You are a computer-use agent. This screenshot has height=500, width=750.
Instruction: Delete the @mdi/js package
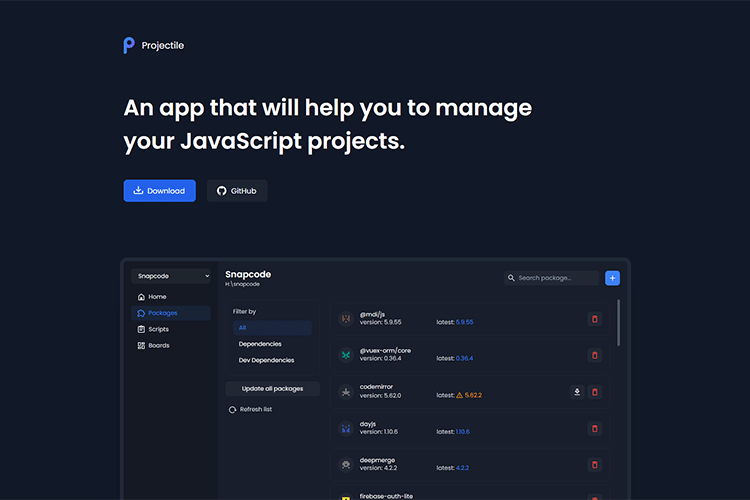(x=594, y=319)
